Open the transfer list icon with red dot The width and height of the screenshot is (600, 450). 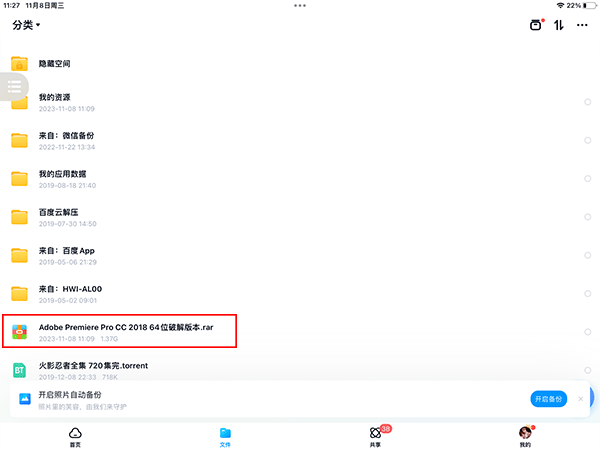[x=536, y=25]
